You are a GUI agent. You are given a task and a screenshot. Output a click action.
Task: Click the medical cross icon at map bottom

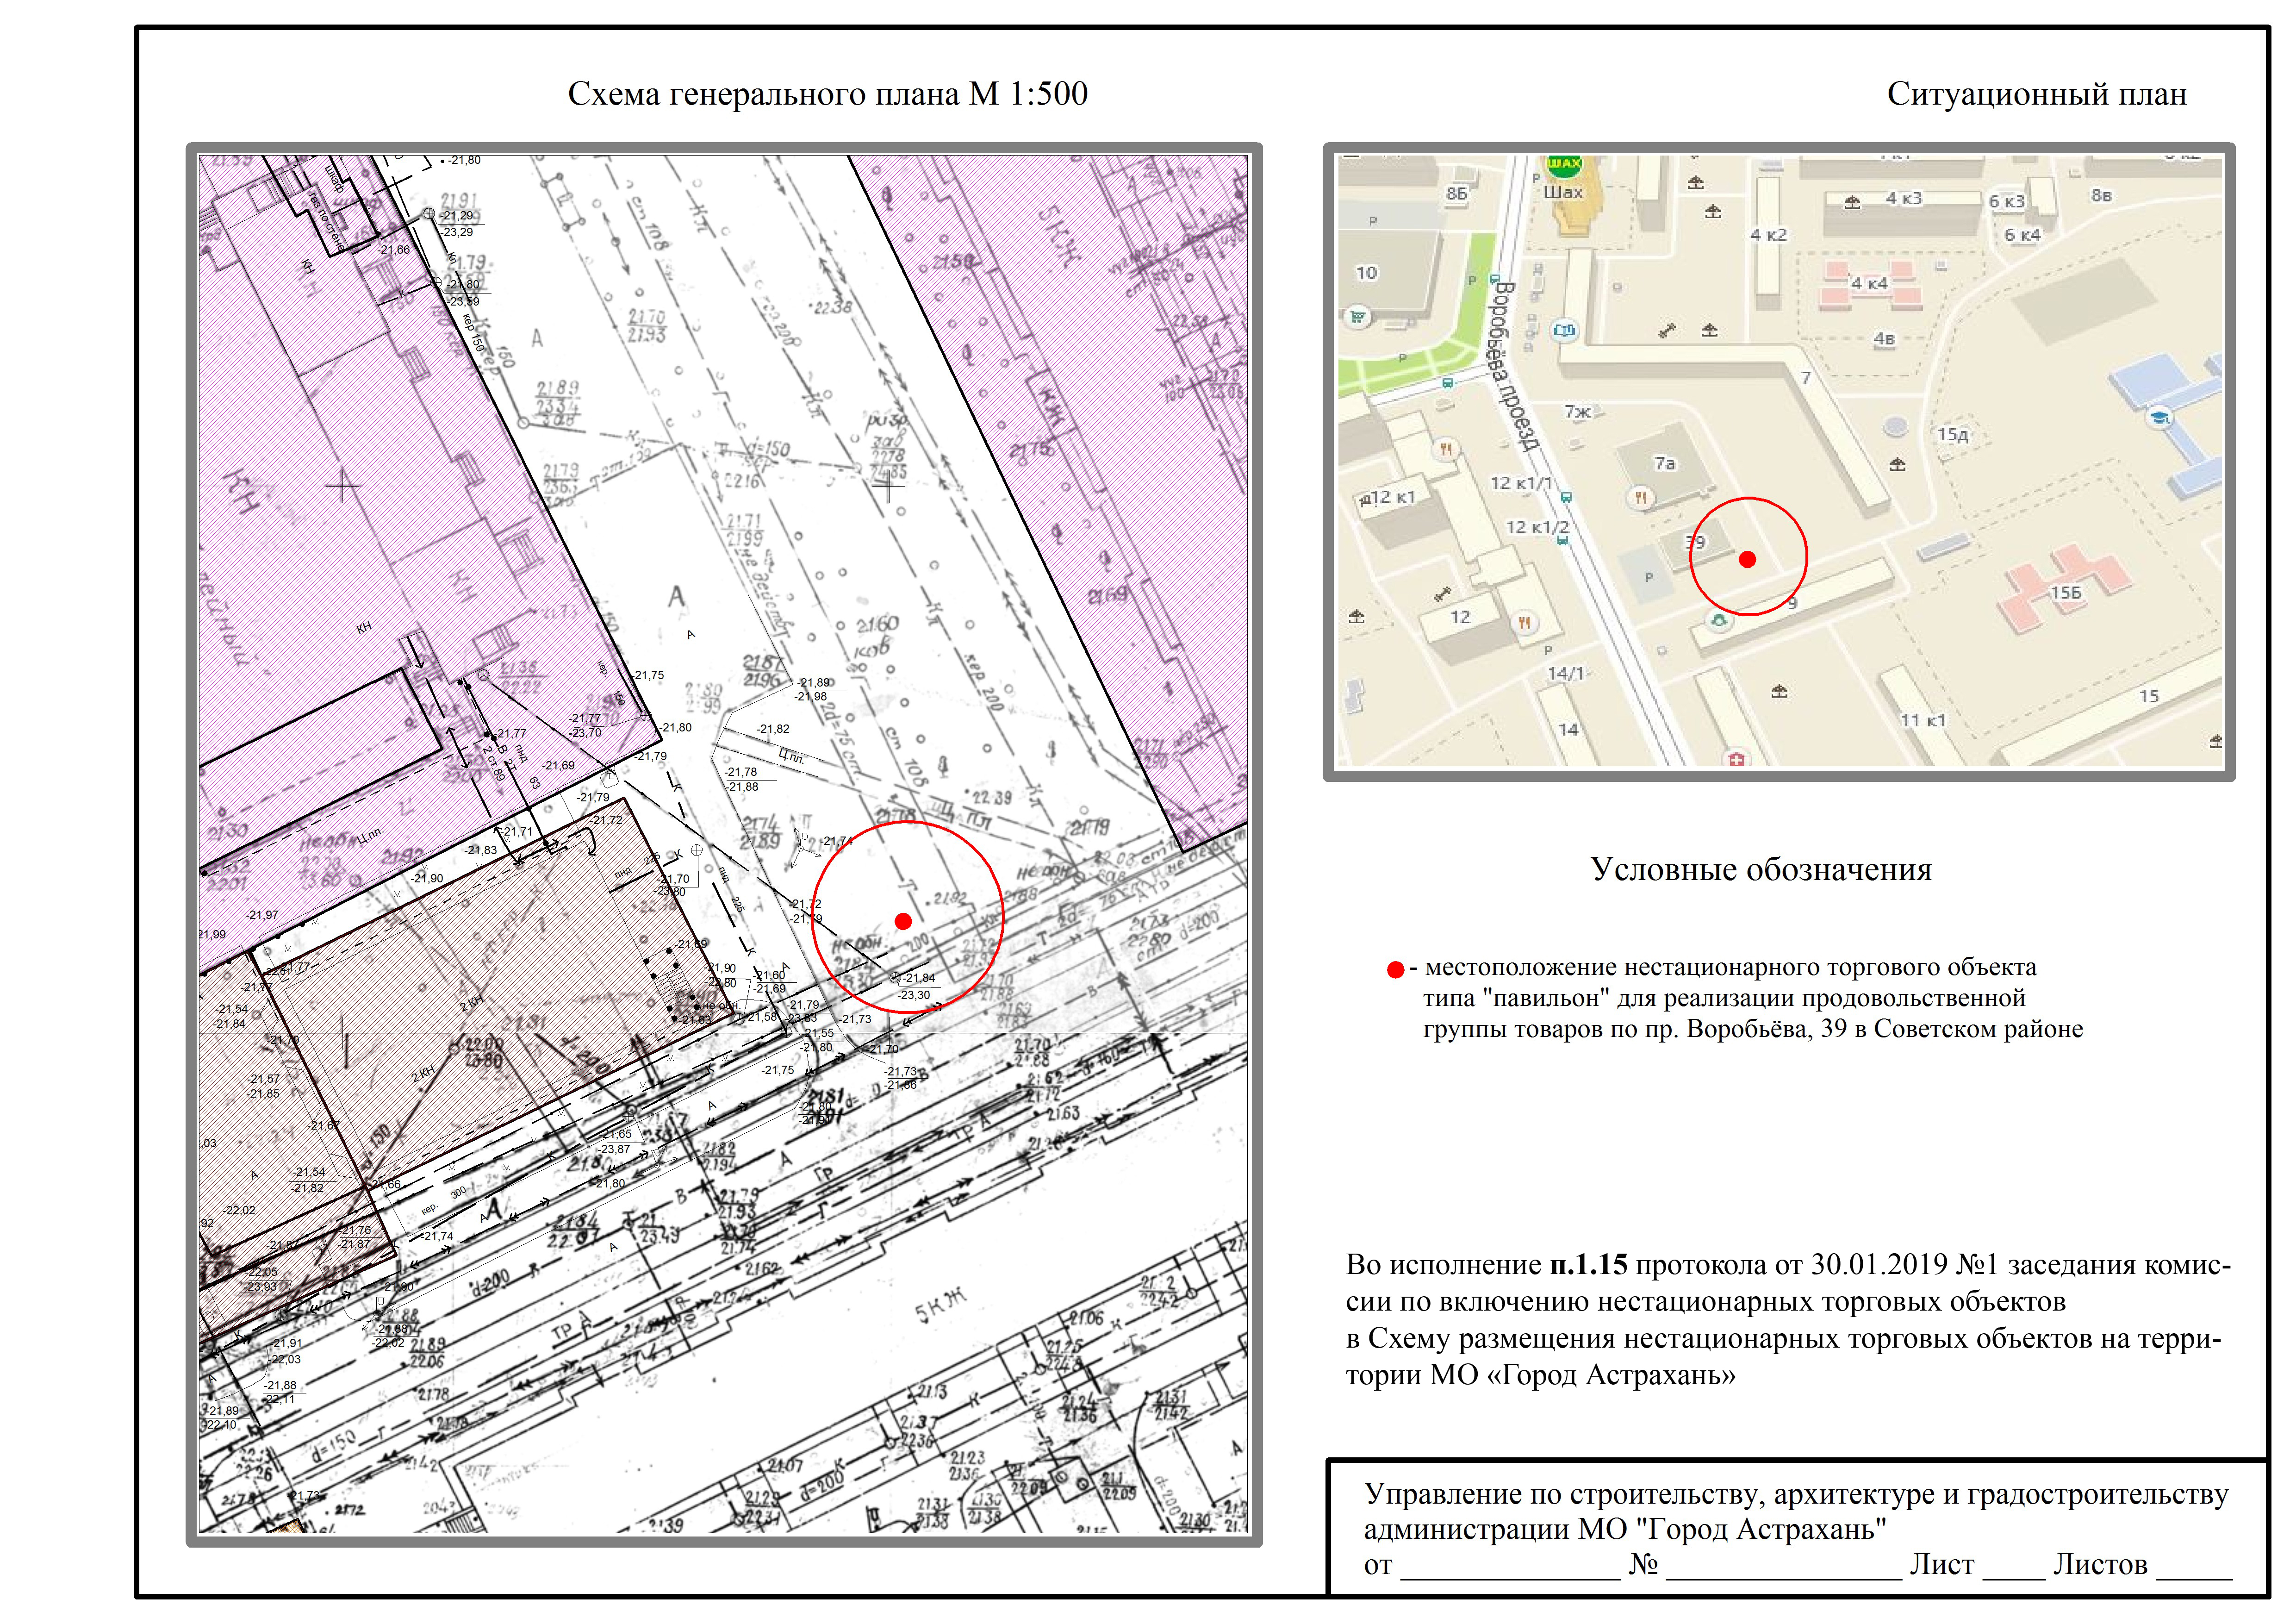[x=1736, y=760]
